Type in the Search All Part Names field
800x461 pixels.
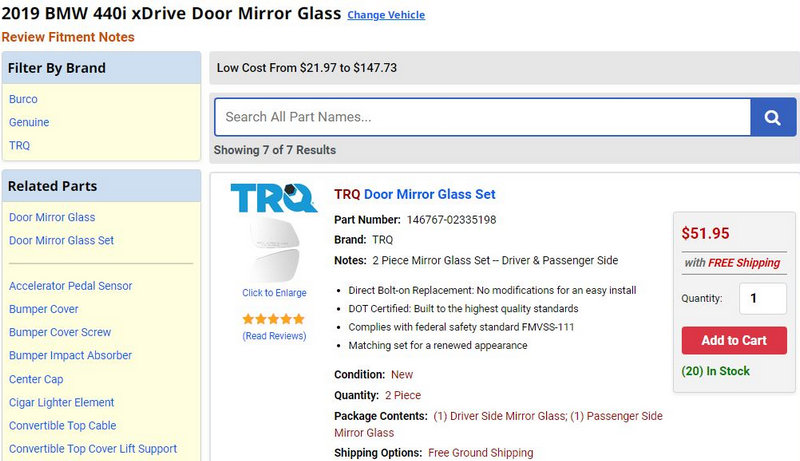(482, 117)
